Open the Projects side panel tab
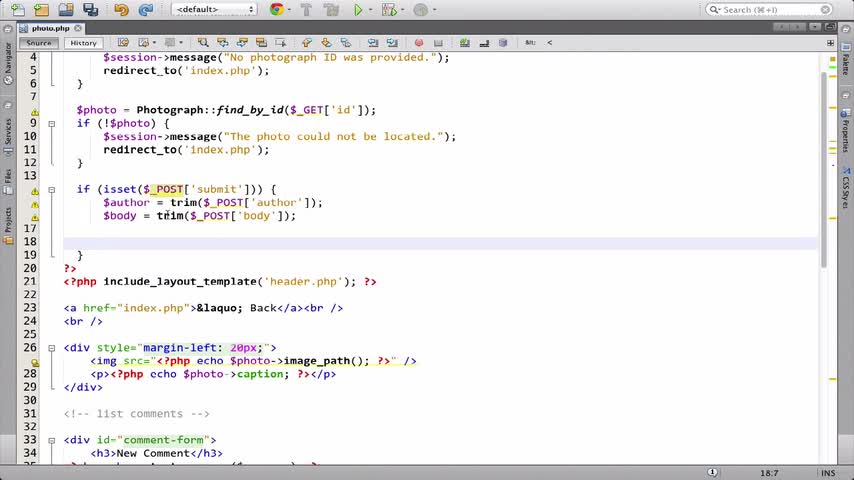The image size is (854, 480). click(8, 224)
